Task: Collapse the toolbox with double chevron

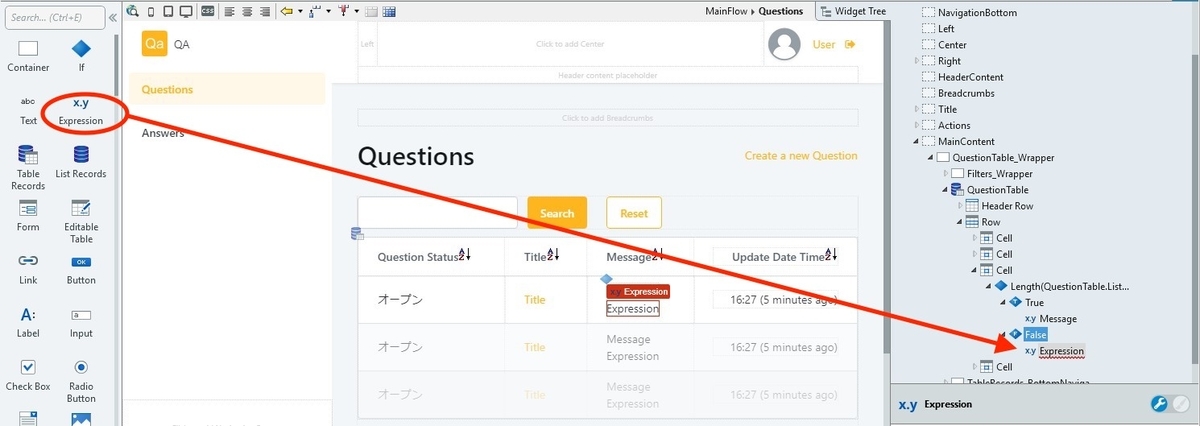Action: (x=113, y=17)
